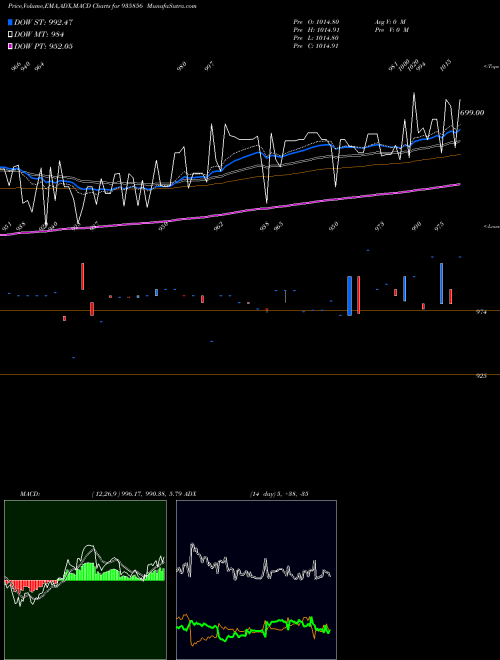Open the ADX indicator panel
Viewport: 500px width, 660px height.
[256, 580]
